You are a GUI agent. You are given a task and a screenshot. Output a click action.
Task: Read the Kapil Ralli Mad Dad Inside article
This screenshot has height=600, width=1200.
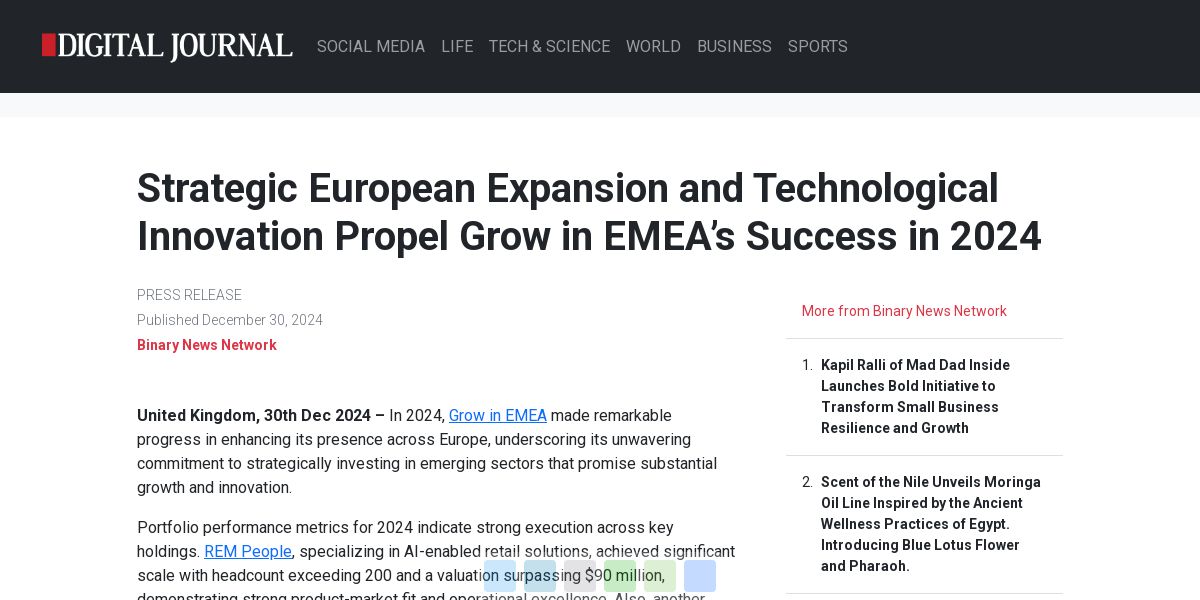click(x=915, y=396)
